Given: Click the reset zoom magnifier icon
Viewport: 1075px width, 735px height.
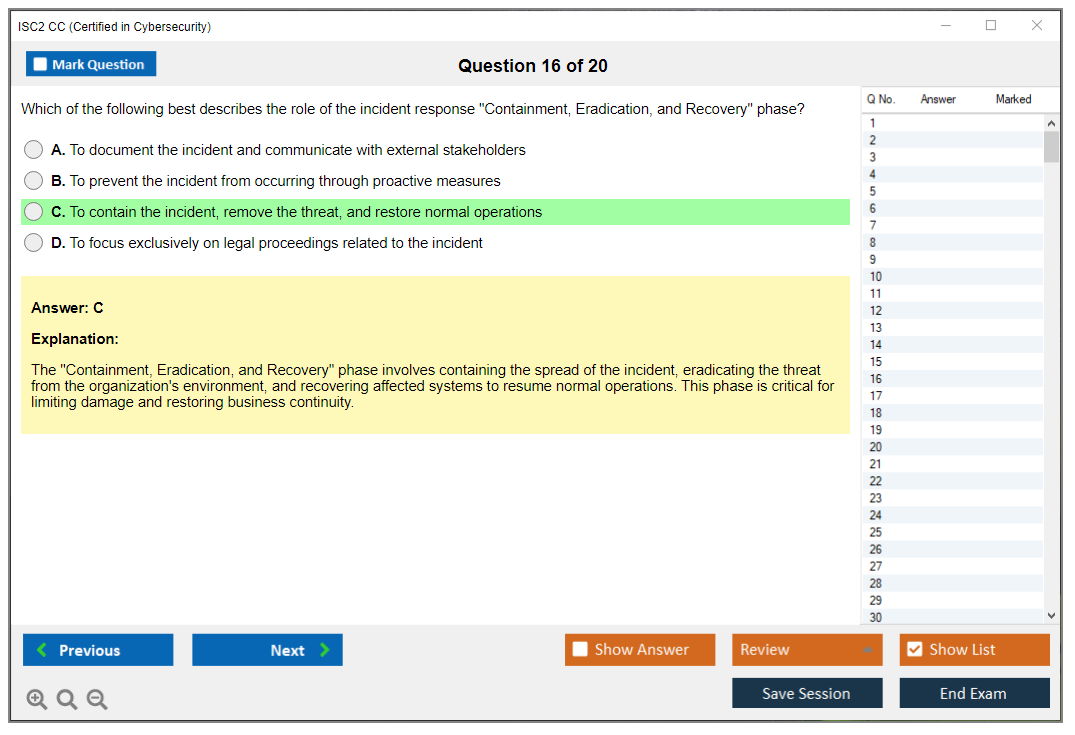Looking at the screenshot, I should pyautogui.click(x=67, y=700).
